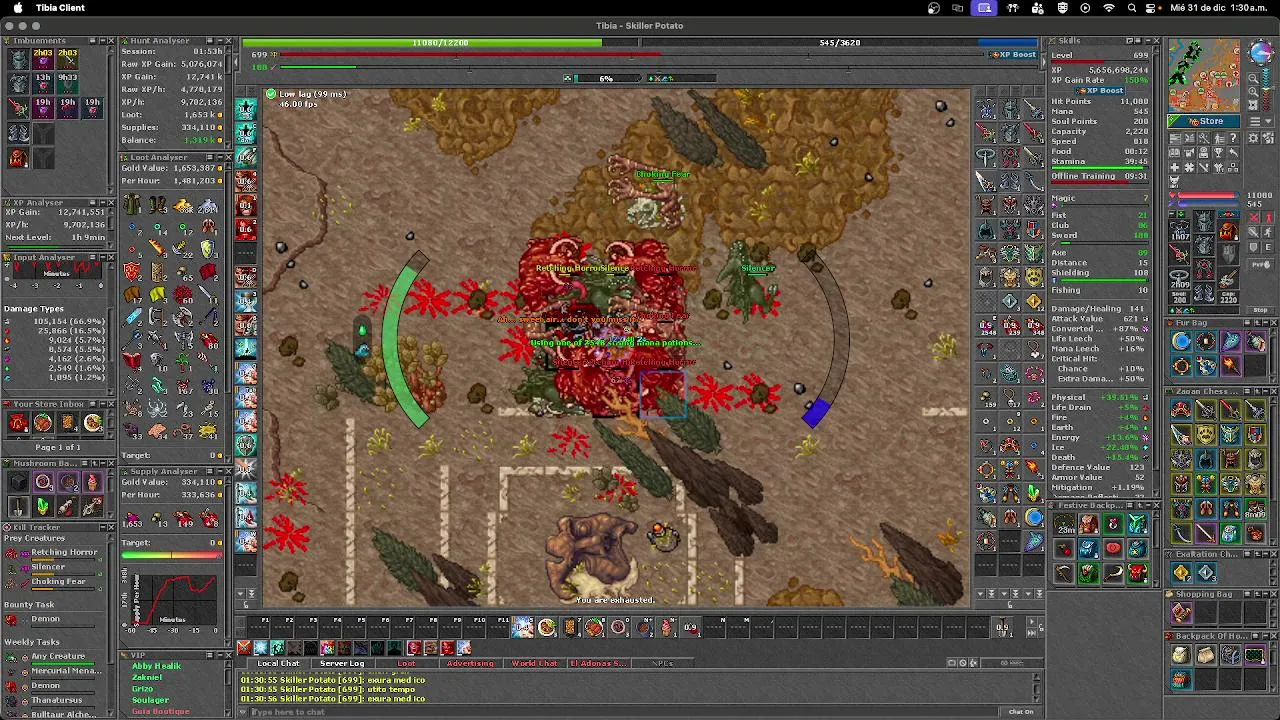Click the Demon bounty task creature icon
The height and width of the screenshot is (720, 1280).
point(12,620)
